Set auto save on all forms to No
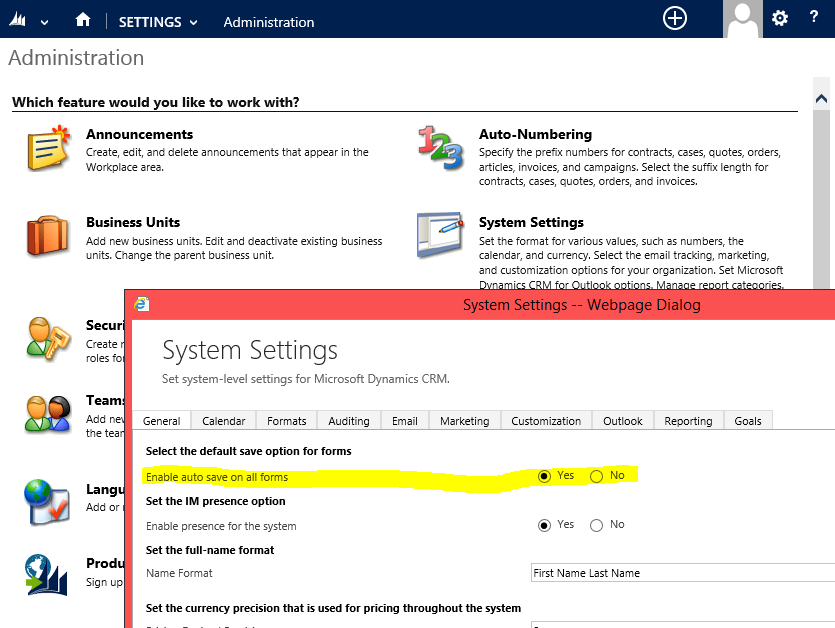Viewport: 835px width, 628px height. (x=597, y=476)
